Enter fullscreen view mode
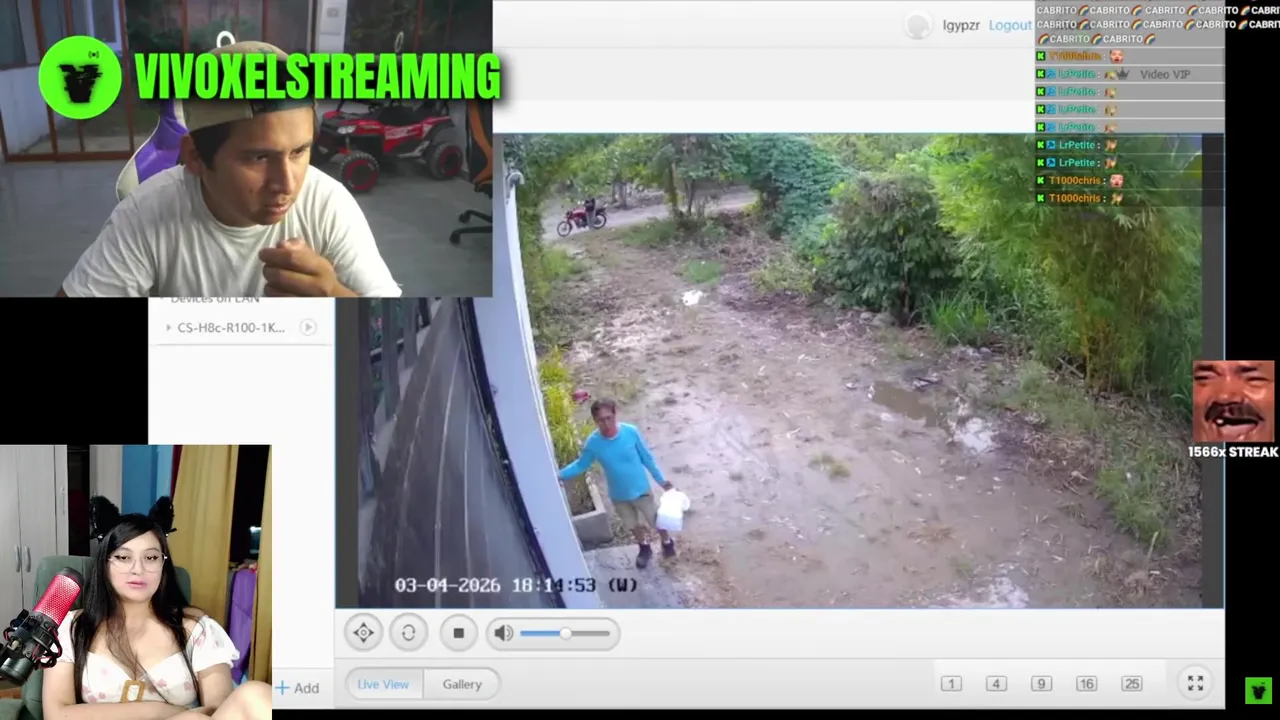The width and height of the screenshot is (1280, 720). (x=1195, y=683)
